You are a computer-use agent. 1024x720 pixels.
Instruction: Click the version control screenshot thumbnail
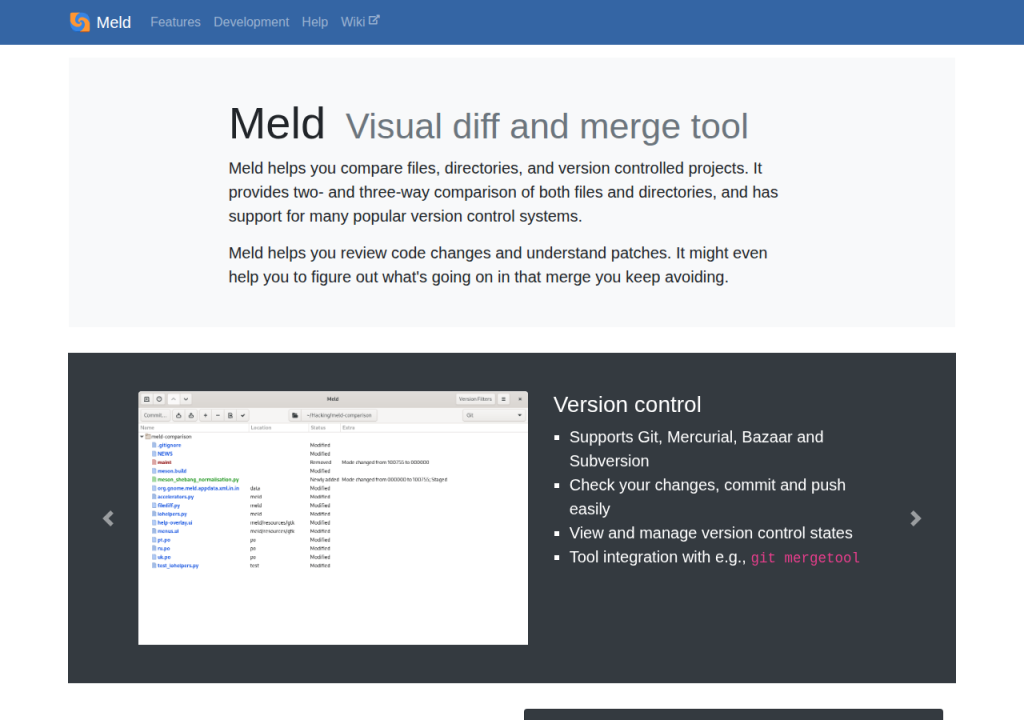333,518
